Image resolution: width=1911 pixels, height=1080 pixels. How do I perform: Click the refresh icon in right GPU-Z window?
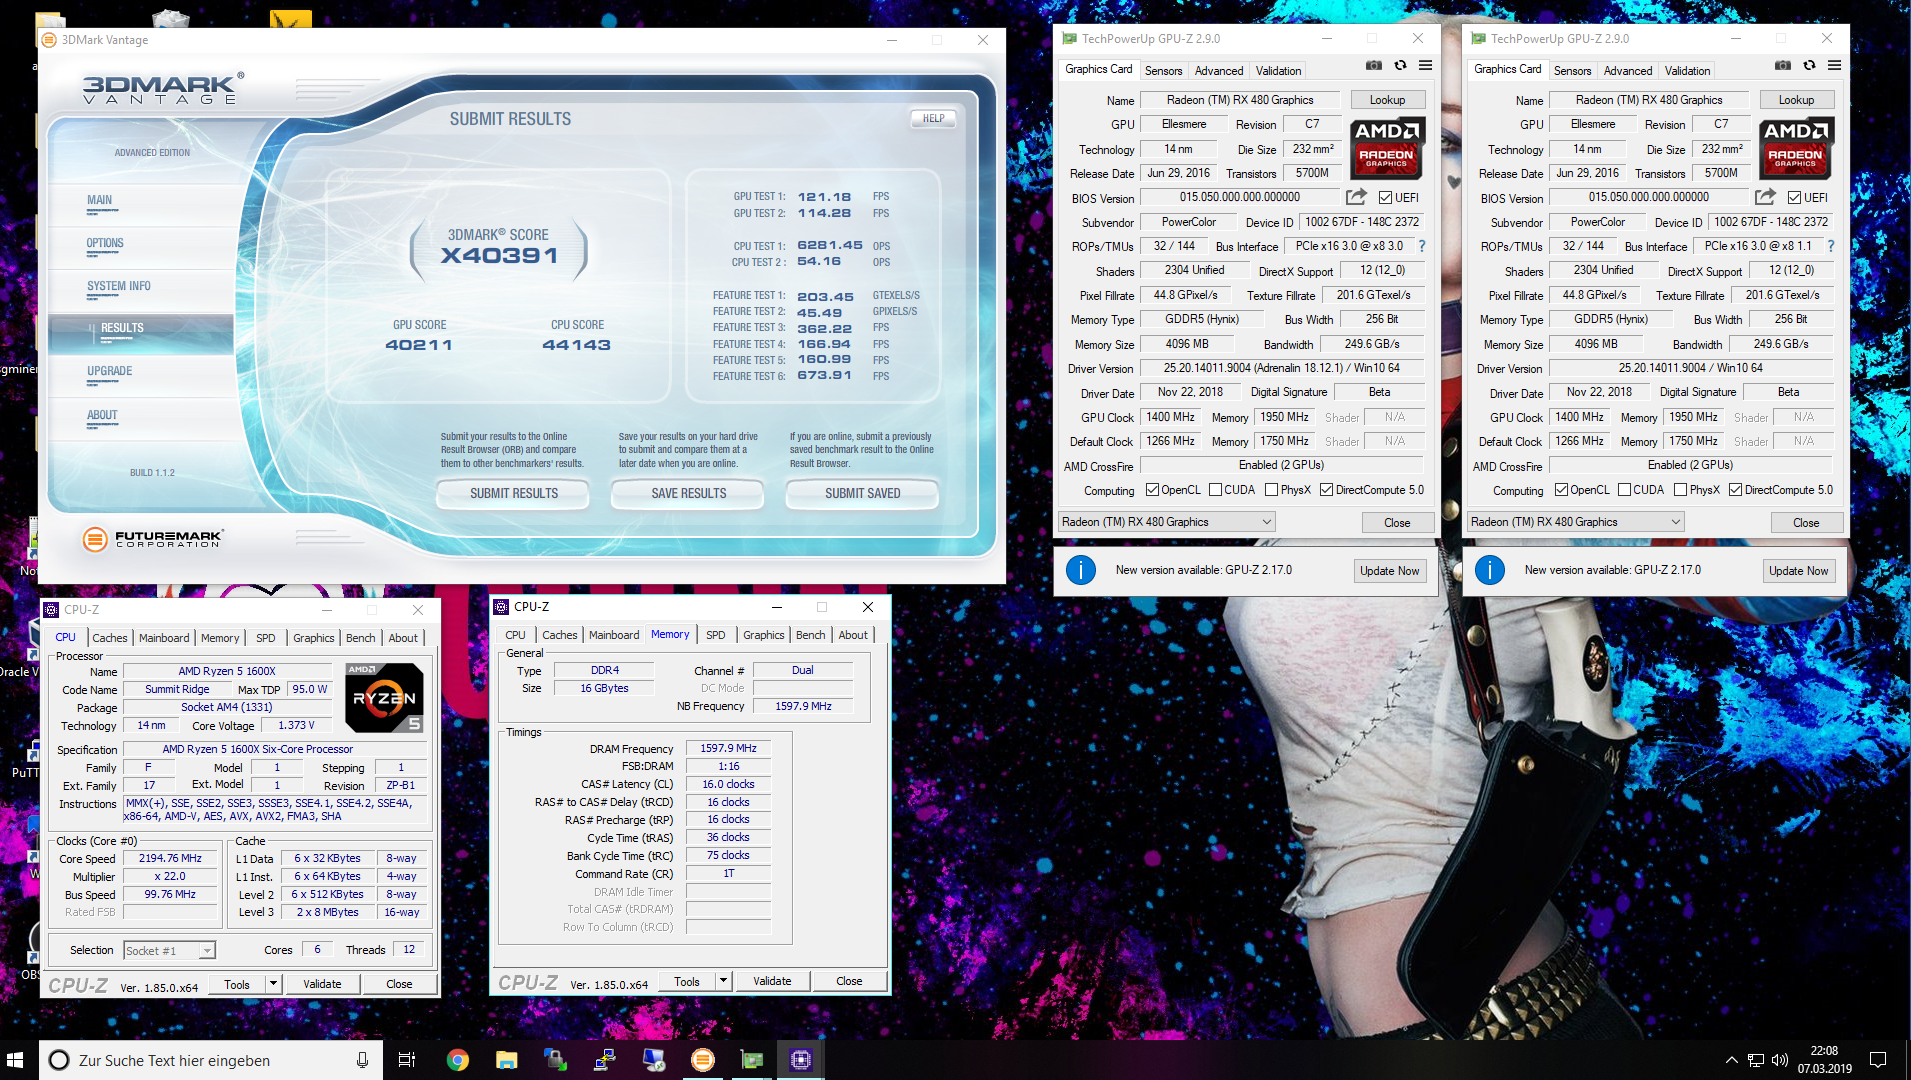(1809, 66)
